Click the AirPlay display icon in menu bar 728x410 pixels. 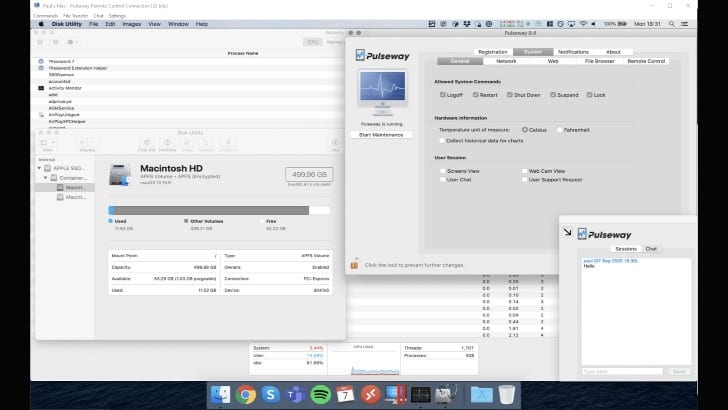click(x=572, y=24)
